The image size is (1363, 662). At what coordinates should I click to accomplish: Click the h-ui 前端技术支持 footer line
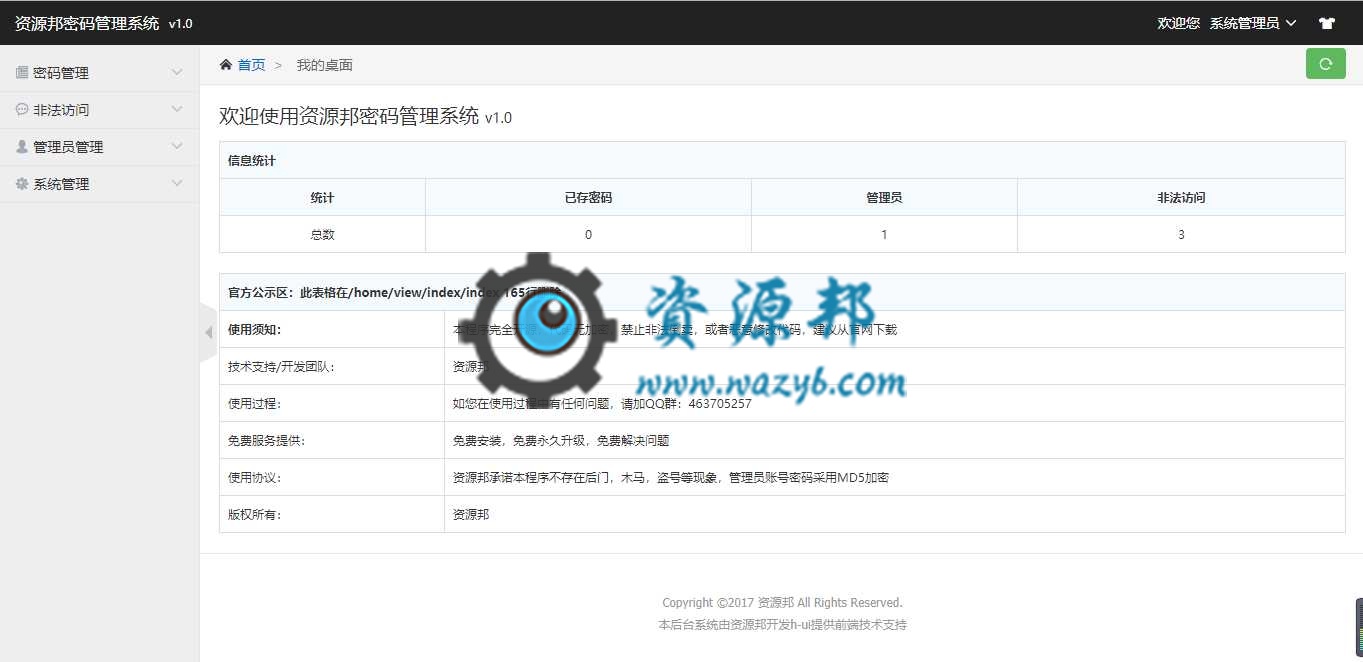pos(782,624)
